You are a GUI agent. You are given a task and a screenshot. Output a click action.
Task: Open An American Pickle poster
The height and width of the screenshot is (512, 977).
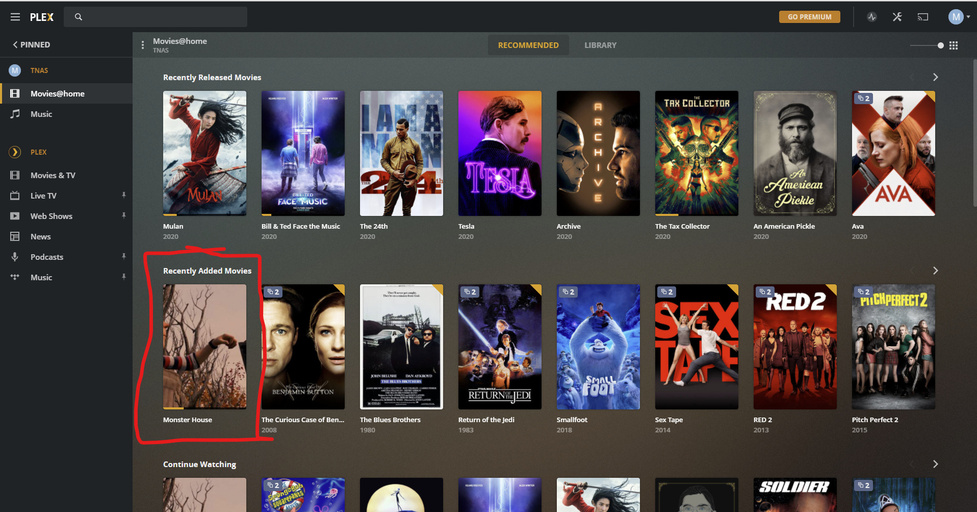coord(795,153)
